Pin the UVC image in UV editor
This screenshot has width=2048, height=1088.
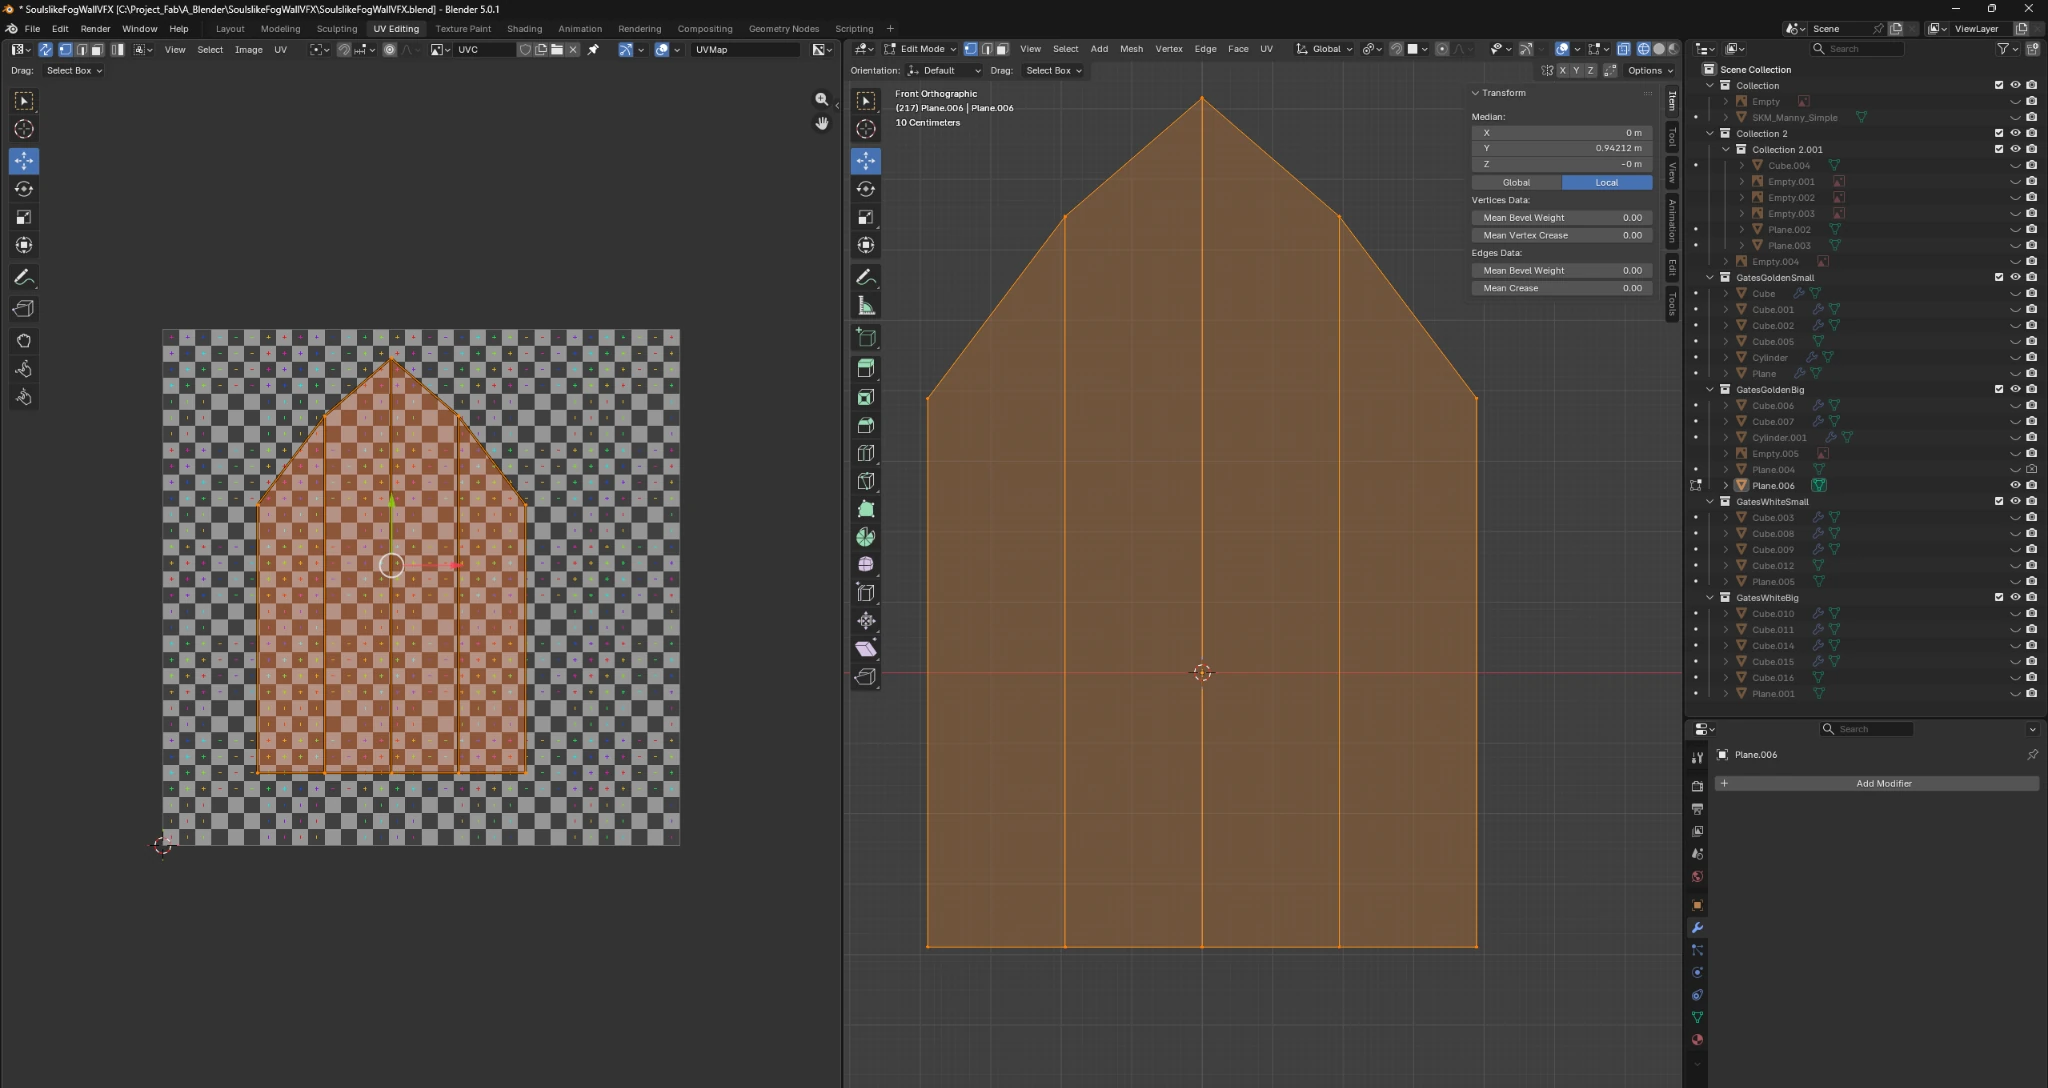[593, 49]
